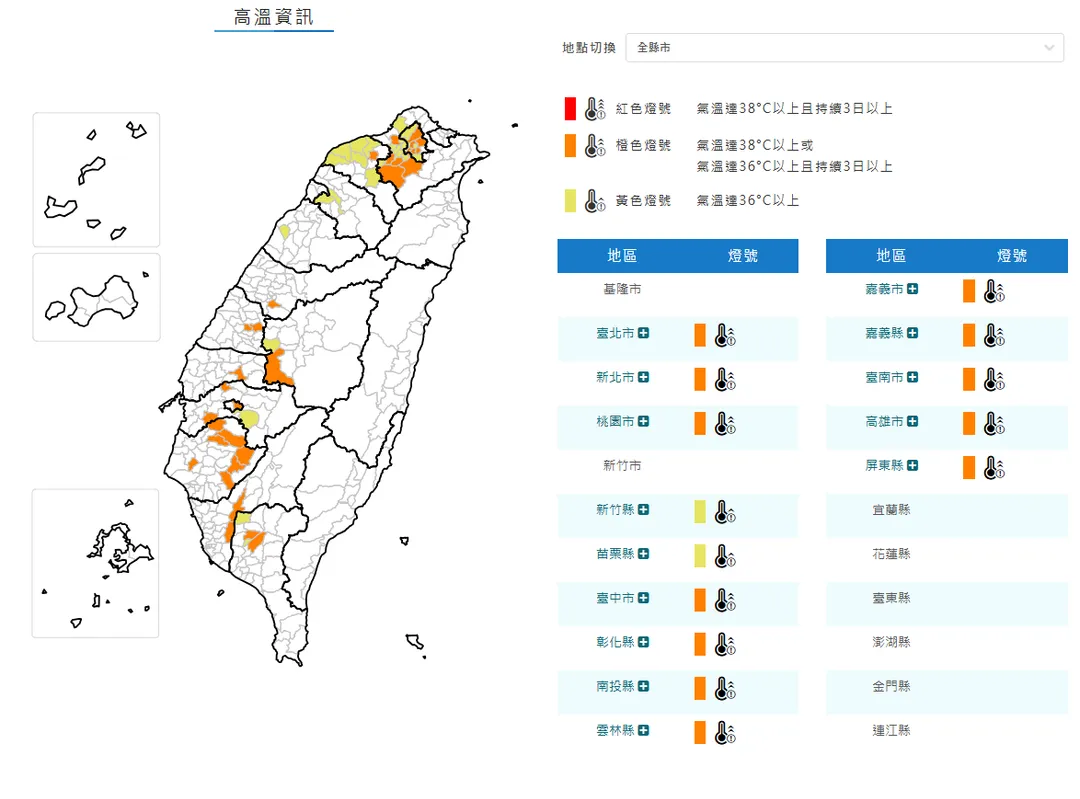Click thermometer icon in 屏東縣 row
The width and height of the screenshot is (1080, 799).
click(x=995, y=468)
